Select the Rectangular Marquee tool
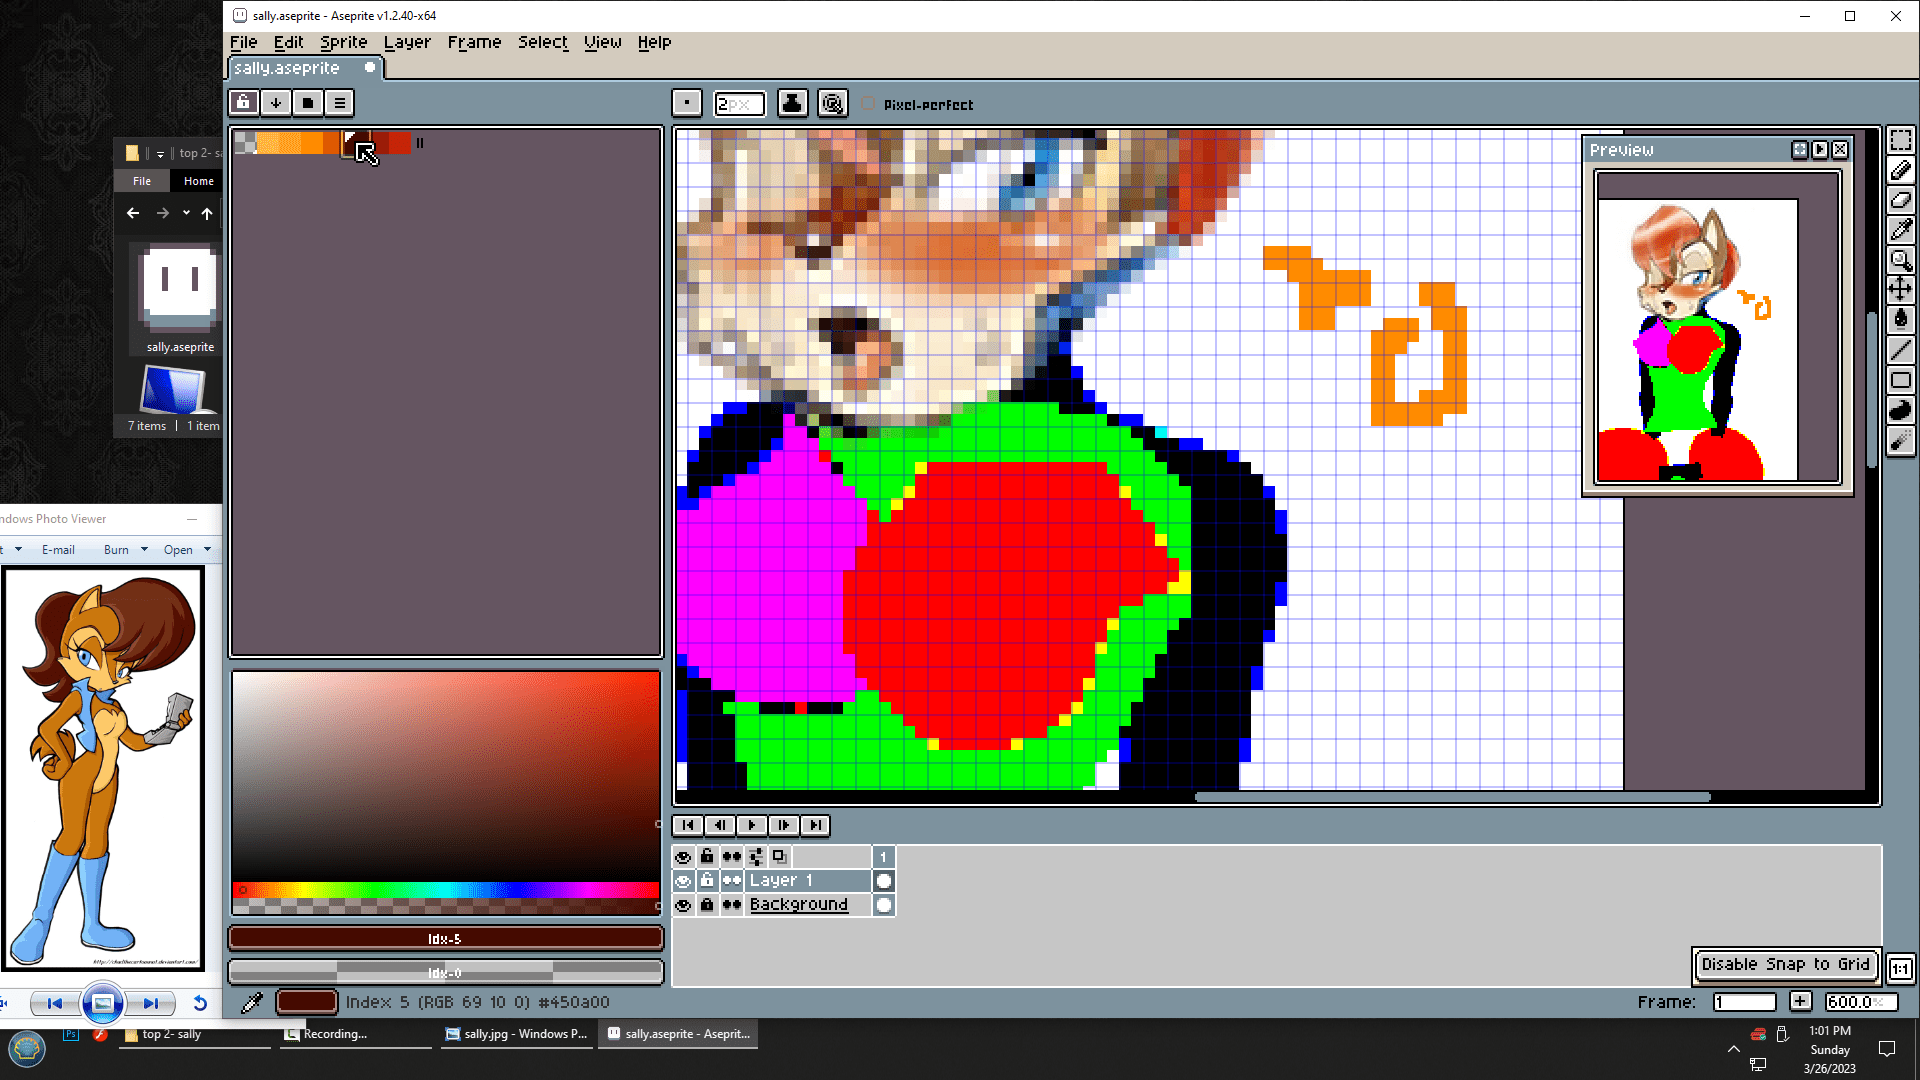Screen dimensions: 1920x1080 [x=1900, y=140]
